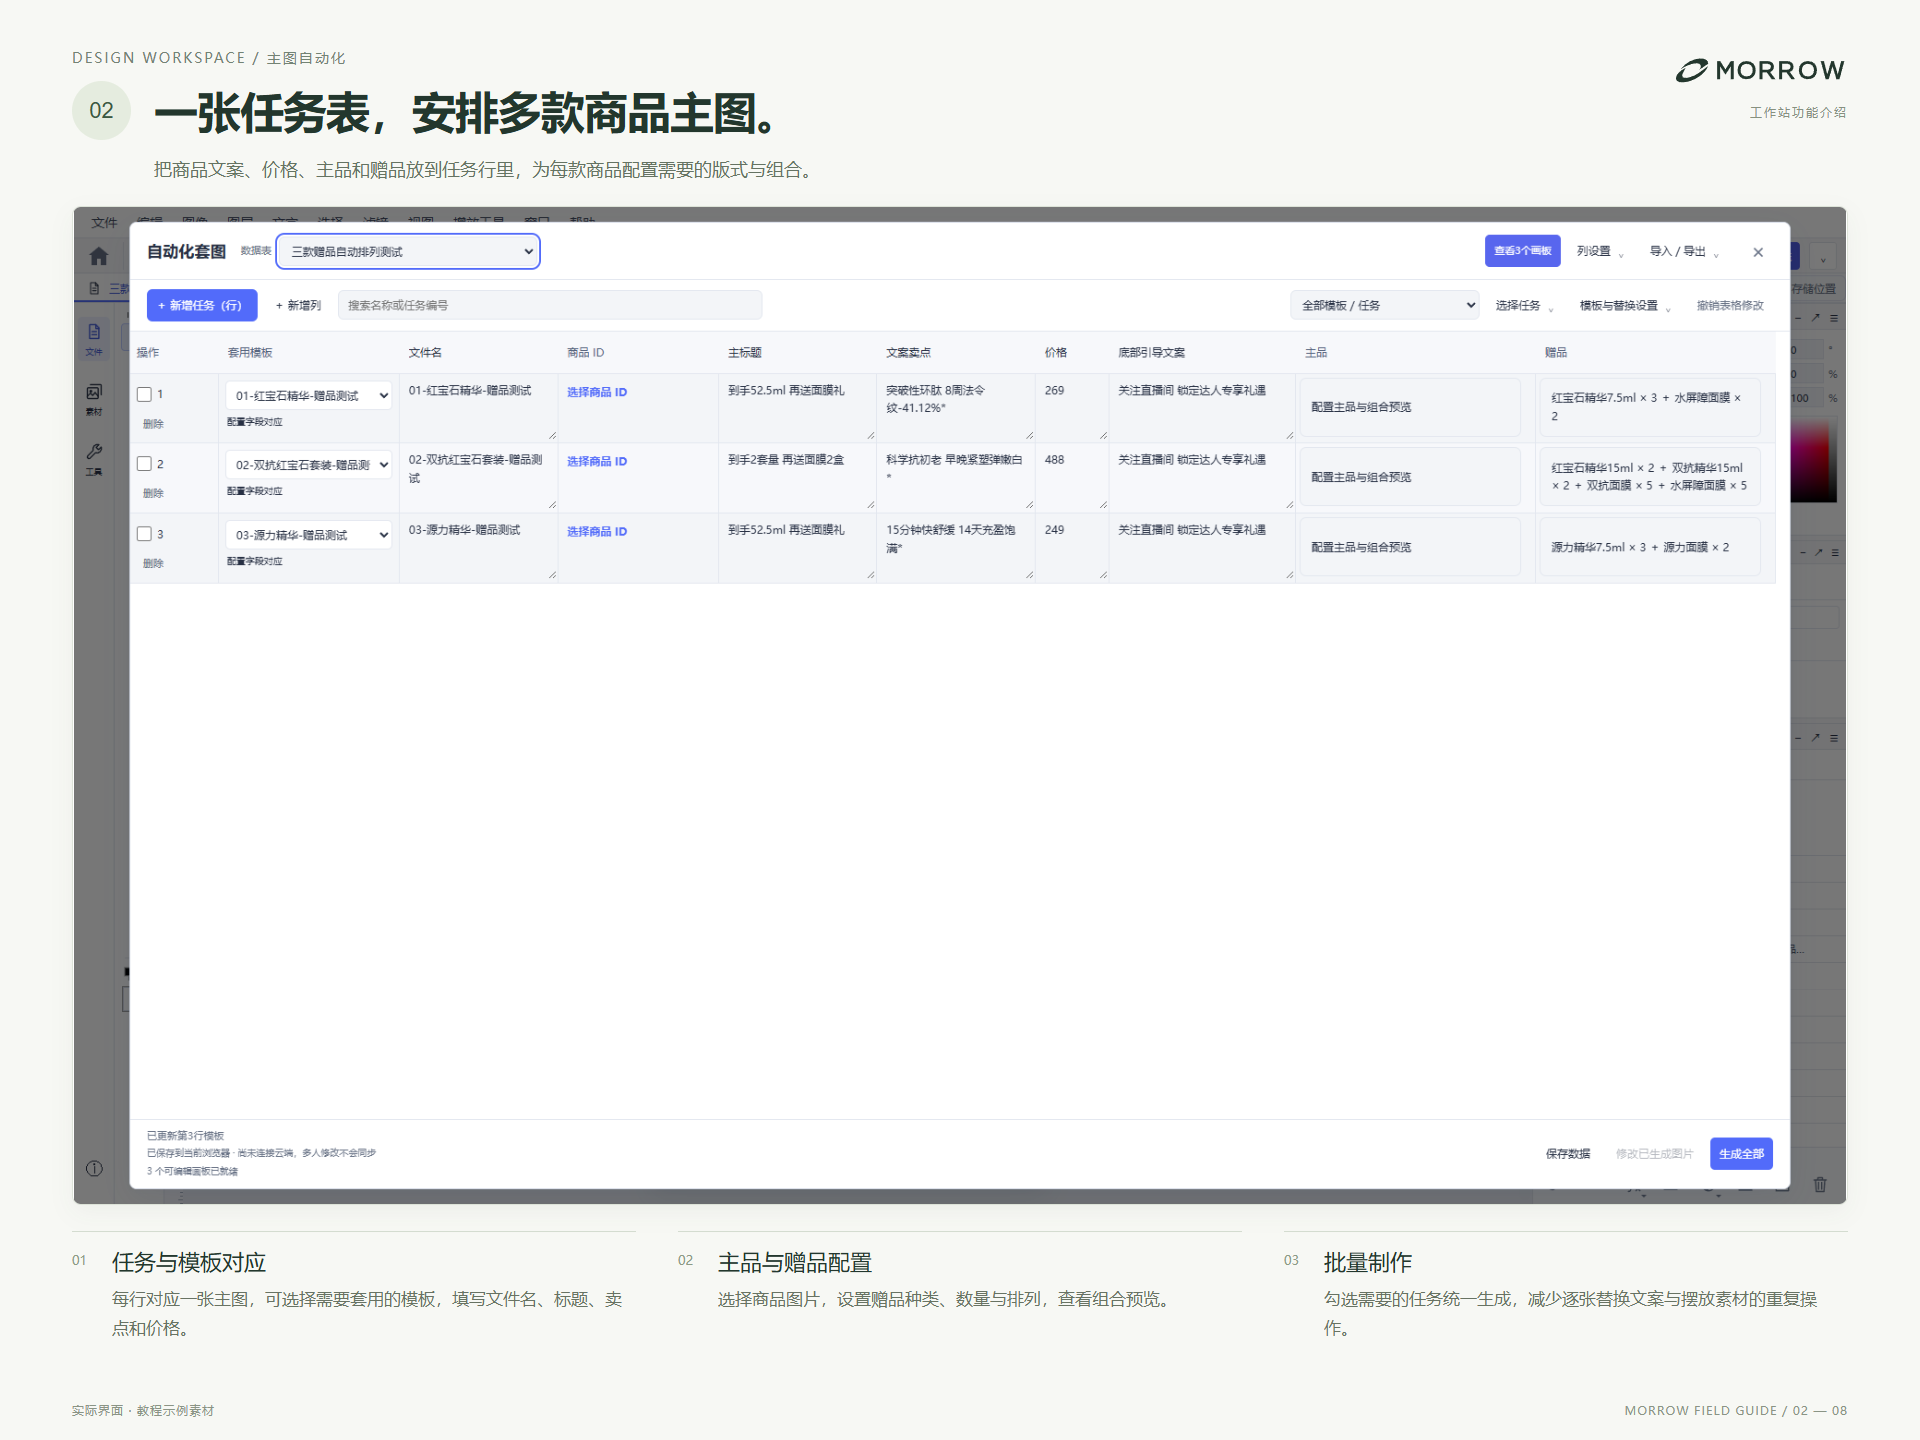The width and height of the screenshot is (1920, 1440).
Task: Expand the 导入 / 导出 menu
Action: click(1683, 251)
